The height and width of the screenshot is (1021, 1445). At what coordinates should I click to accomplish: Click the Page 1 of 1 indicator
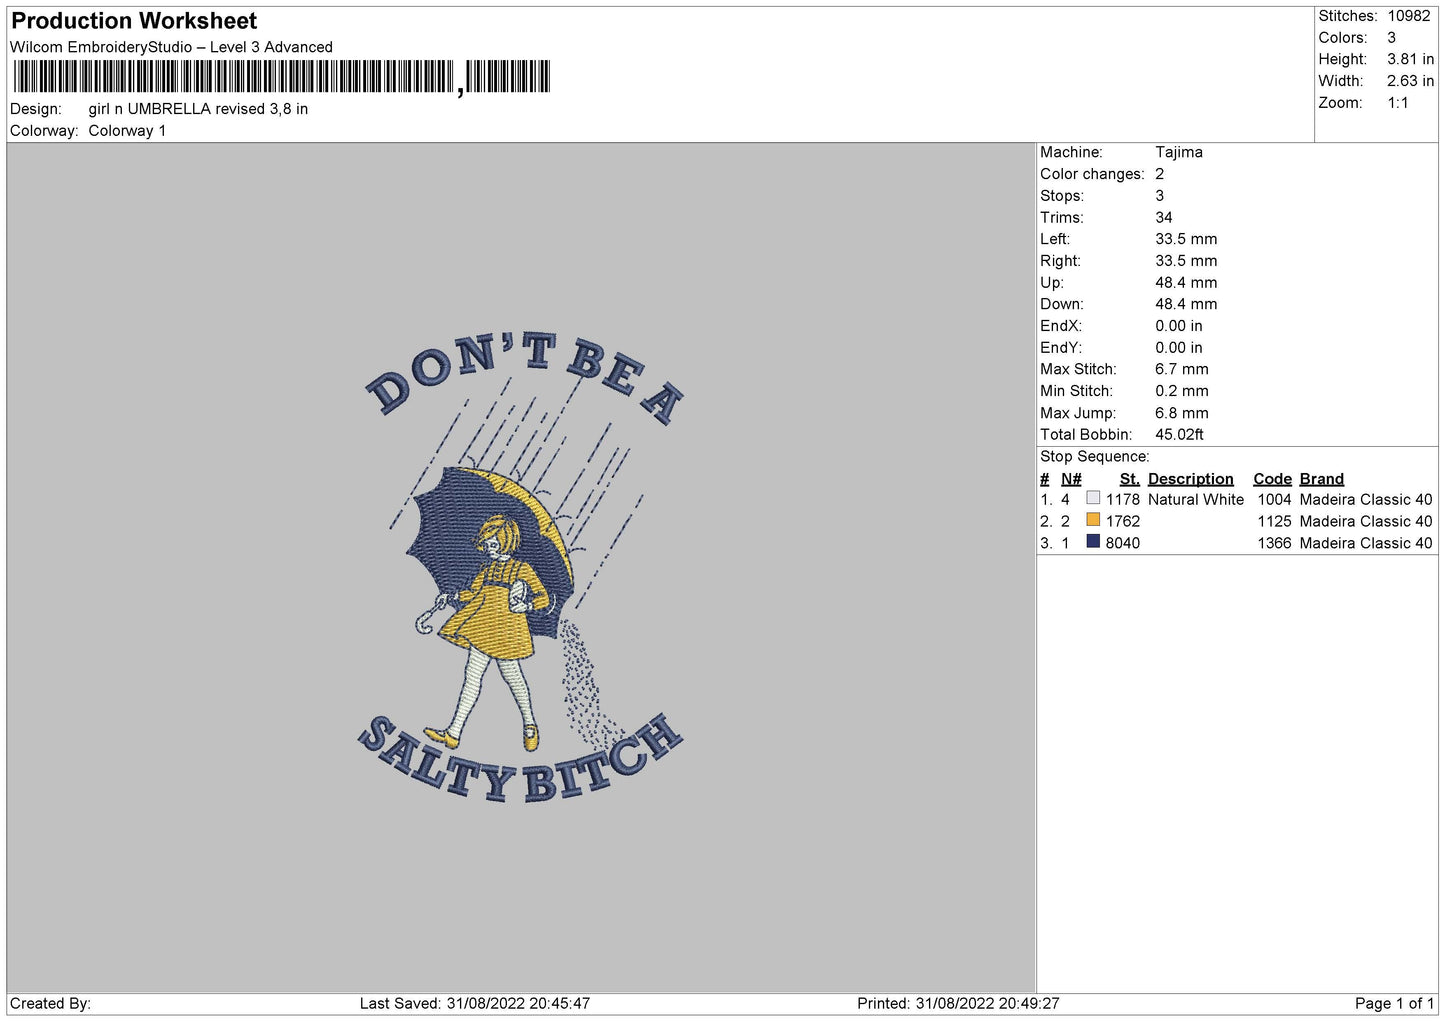pos(1394,1003)
